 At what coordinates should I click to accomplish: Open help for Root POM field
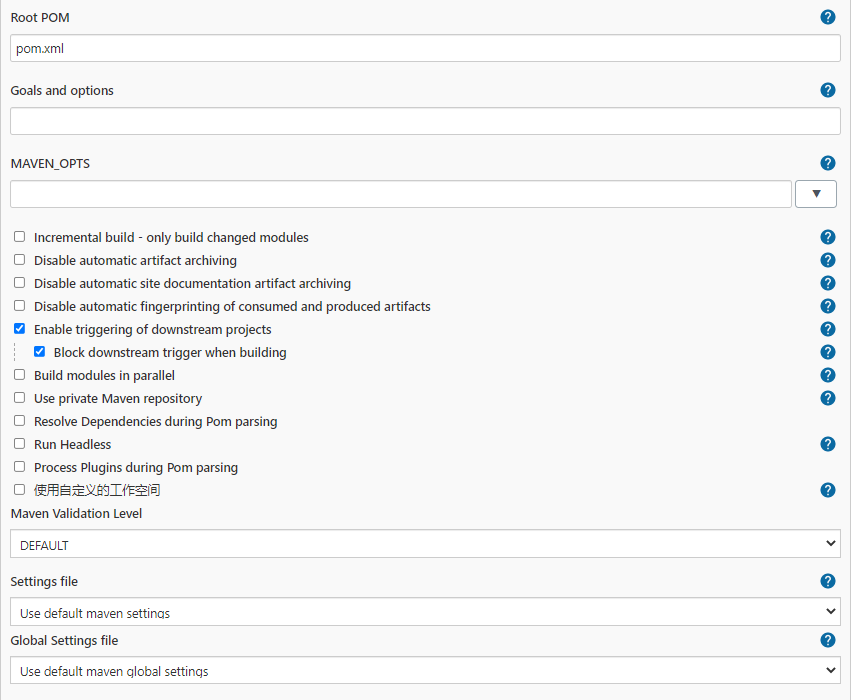(x=828, y=17)
